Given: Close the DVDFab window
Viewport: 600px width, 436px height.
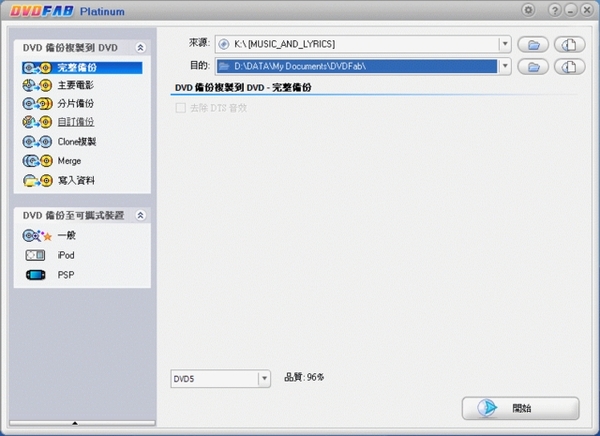Looking at the screenshot, I should pyautogui.click(x=587, y=10).
